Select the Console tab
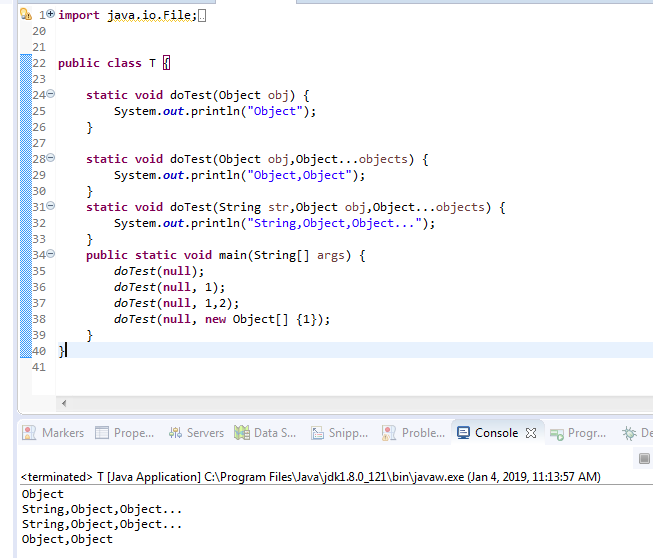The width and height of the screenshot is (653, 558). pos(488,433)
